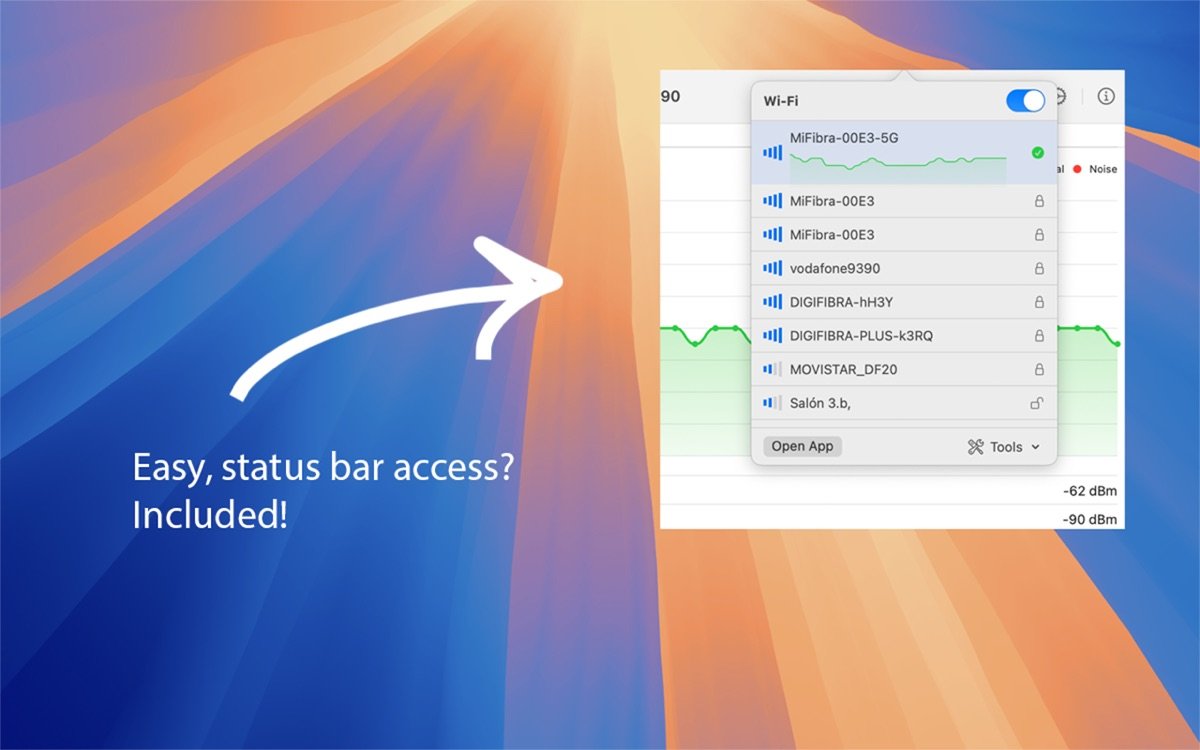Toggle the red Noise legend indicator
Viewport: 1200px width, 750px height.
click(x=1077, y=168)
